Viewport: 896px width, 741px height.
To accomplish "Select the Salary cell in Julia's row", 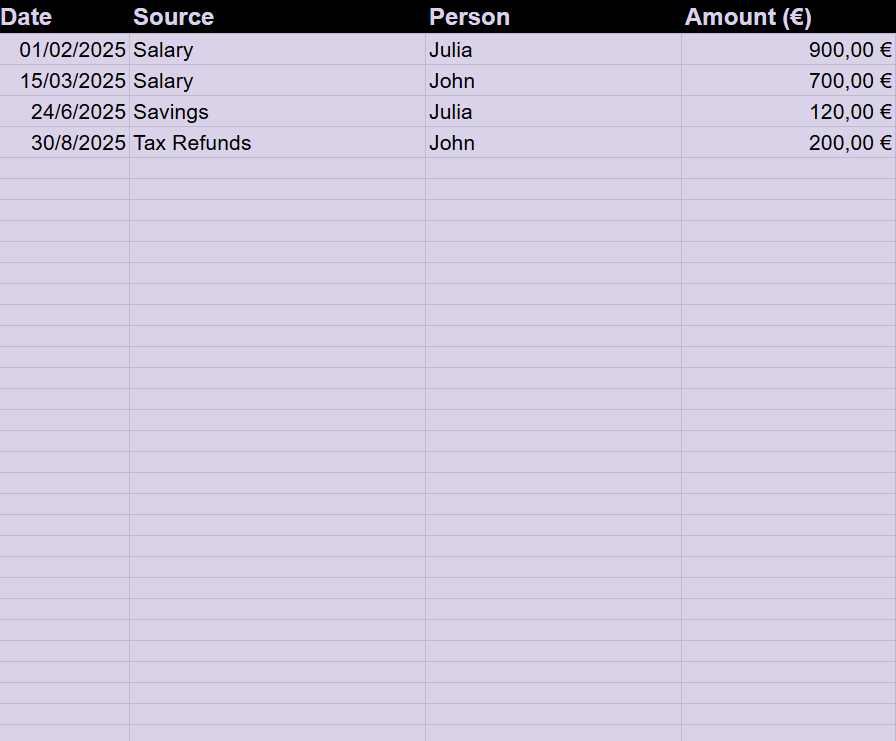I will pos(163,50).
